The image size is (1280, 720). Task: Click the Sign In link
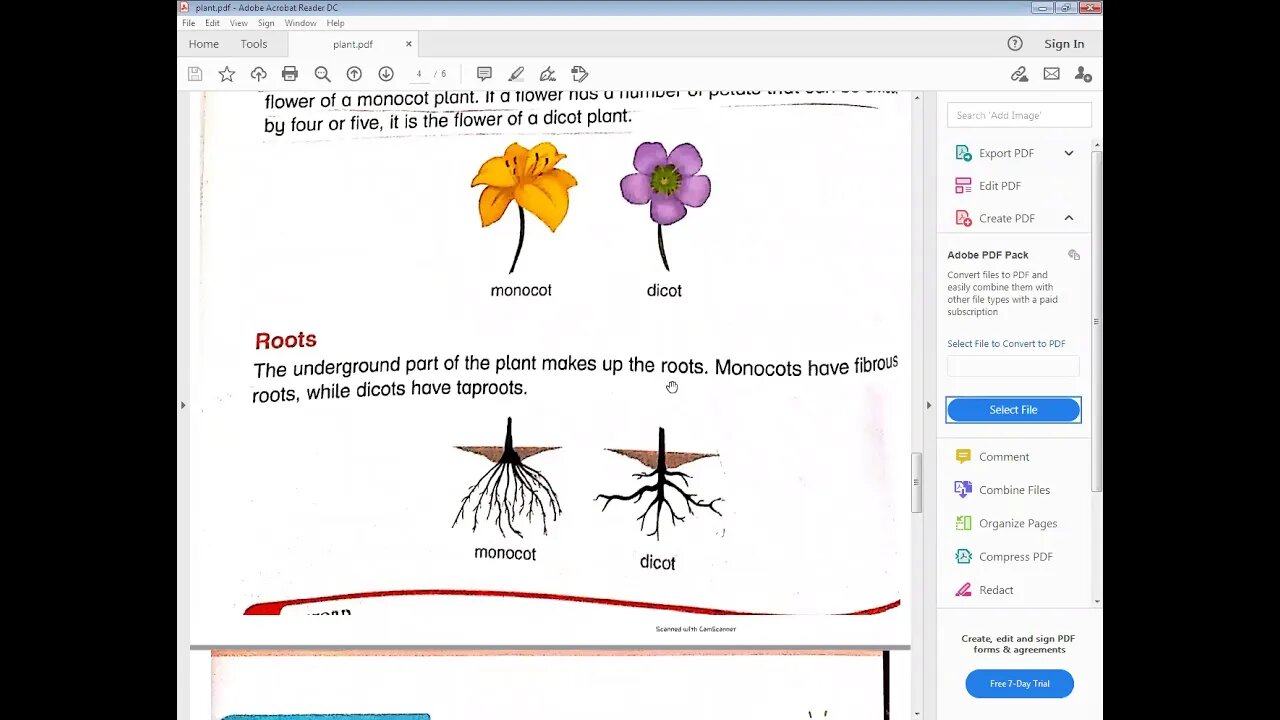click(1064, 44)
